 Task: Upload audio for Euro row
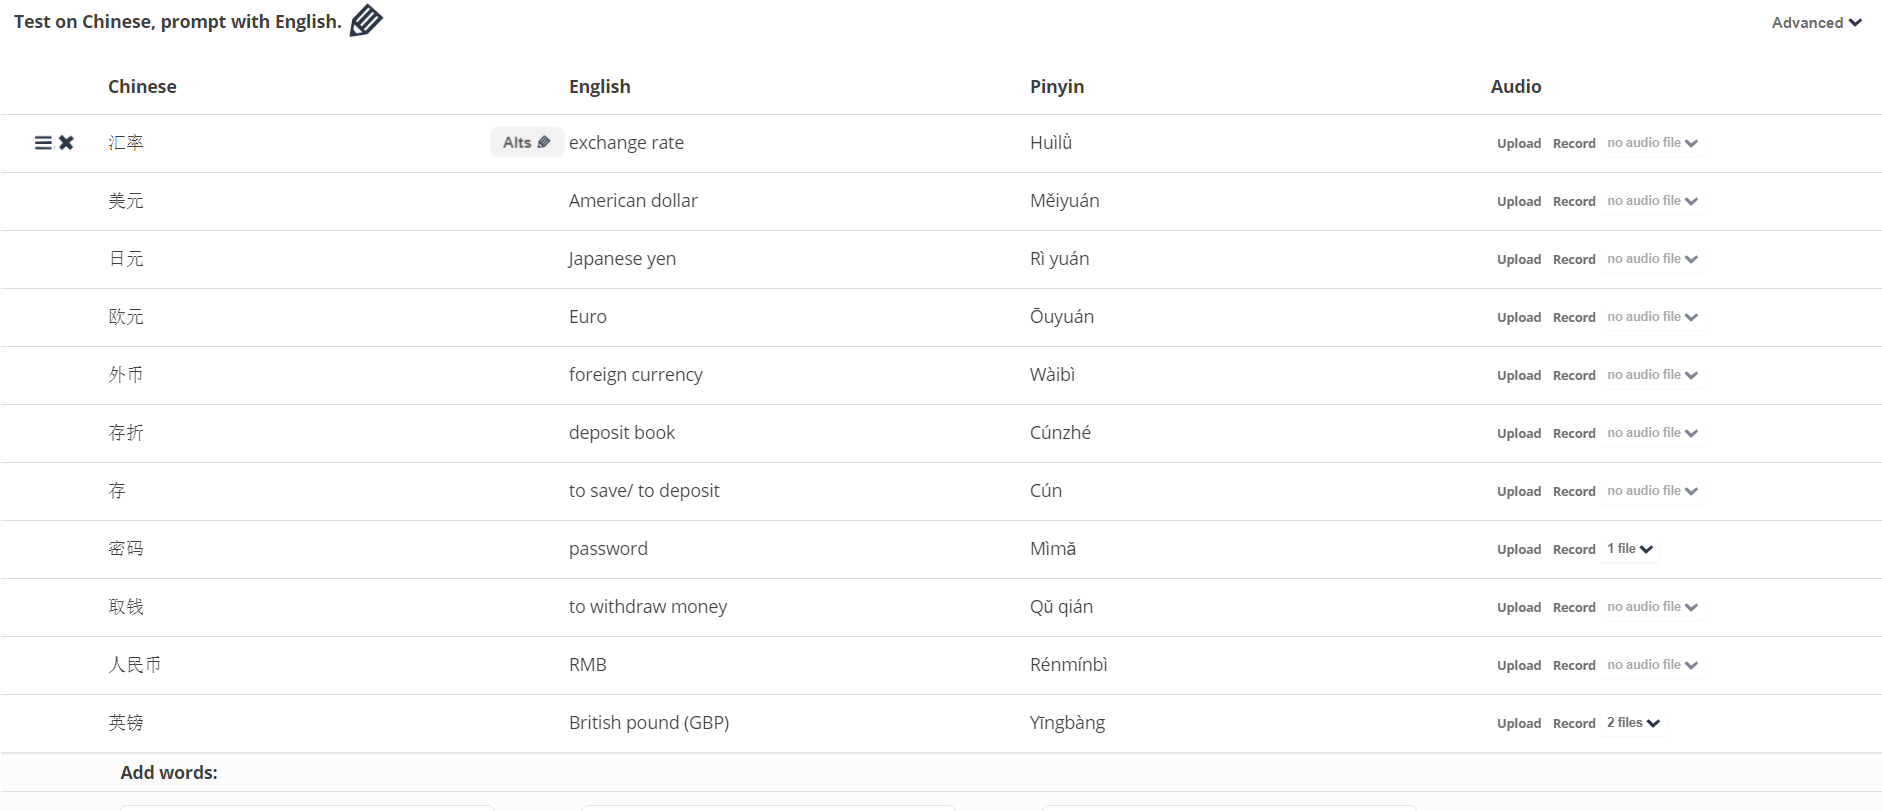click(1518, 317)
